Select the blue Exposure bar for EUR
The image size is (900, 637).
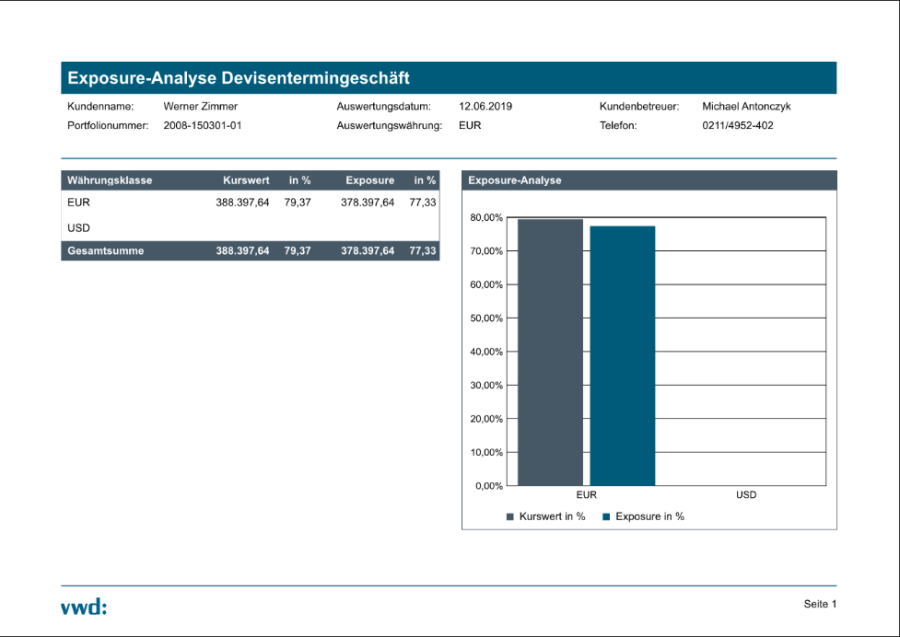622,355
